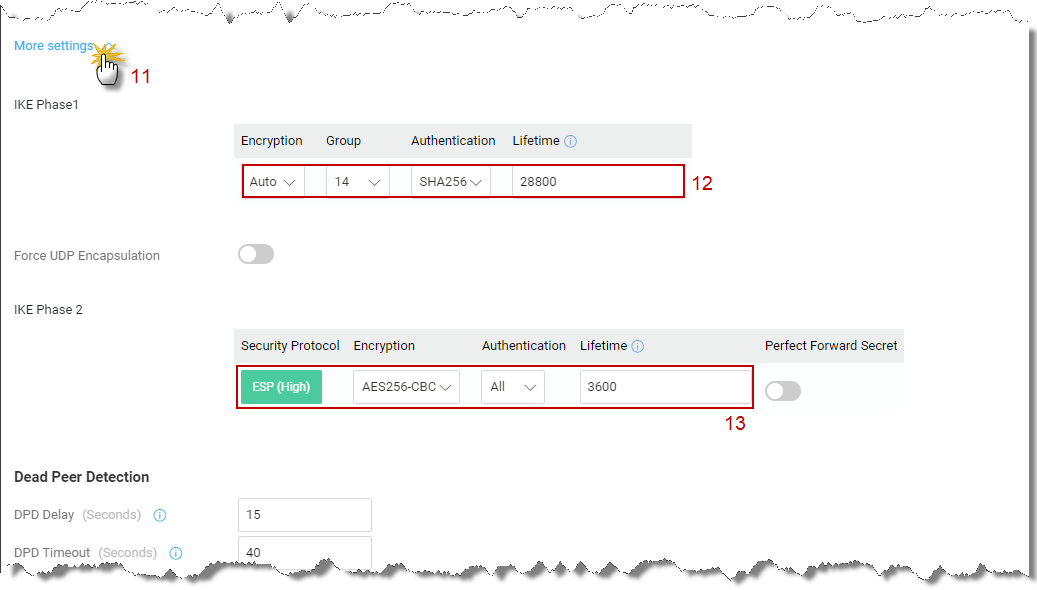Collapse the More settings chevron

pyautogui.click(x=109, y=46)
